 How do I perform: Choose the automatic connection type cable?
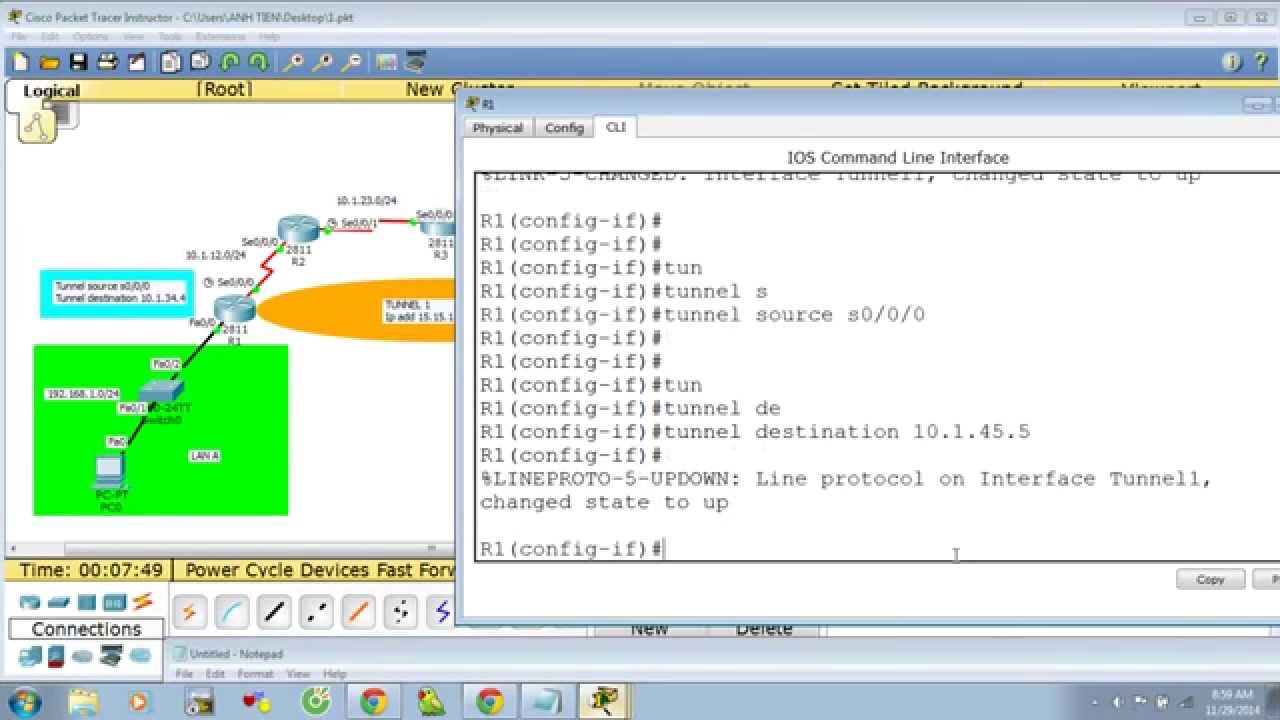pyautogui.click(x=189, y=611)
